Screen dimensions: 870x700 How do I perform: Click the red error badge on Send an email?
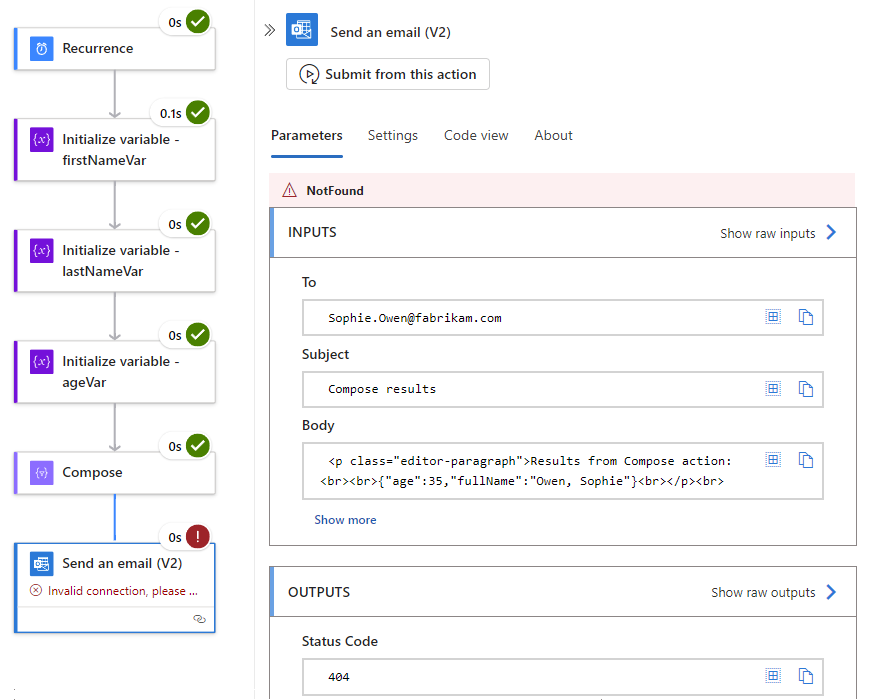[x=196, y=536]
